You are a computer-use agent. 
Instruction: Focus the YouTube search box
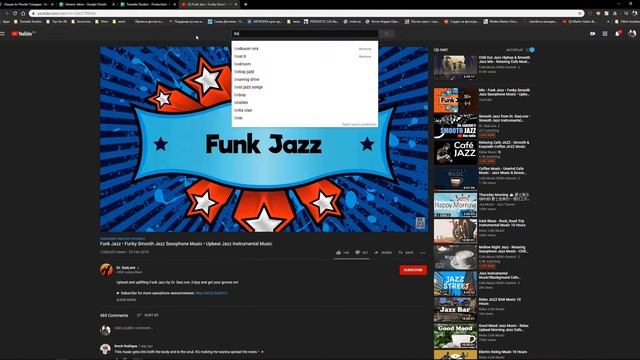click(x=305, y=34)
